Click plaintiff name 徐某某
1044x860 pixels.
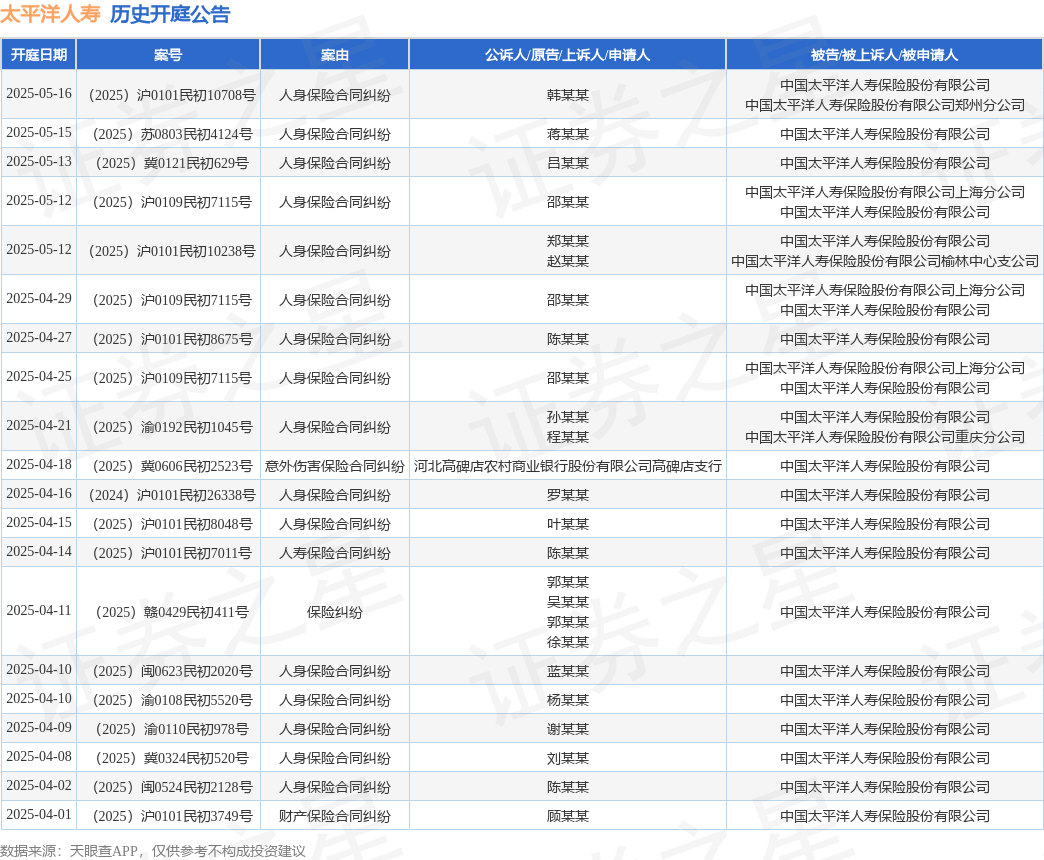click(x=567, y=642)
